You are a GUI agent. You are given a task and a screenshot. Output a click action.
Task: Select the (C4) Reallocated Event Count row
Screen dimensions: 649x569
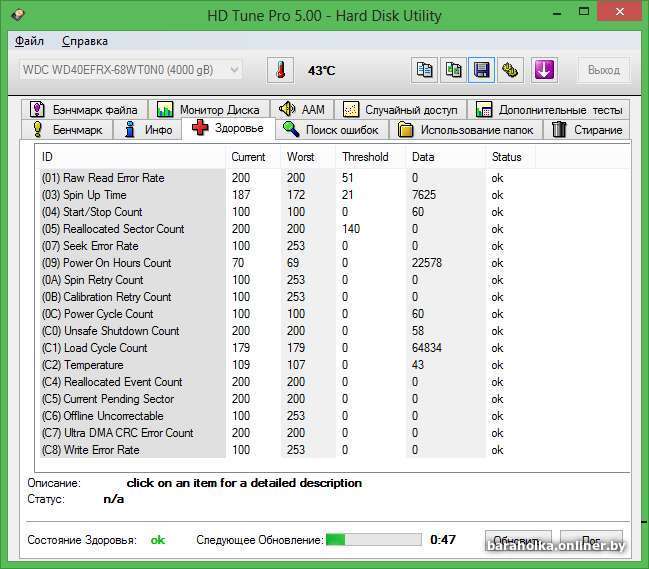click(x=287, y=382)
